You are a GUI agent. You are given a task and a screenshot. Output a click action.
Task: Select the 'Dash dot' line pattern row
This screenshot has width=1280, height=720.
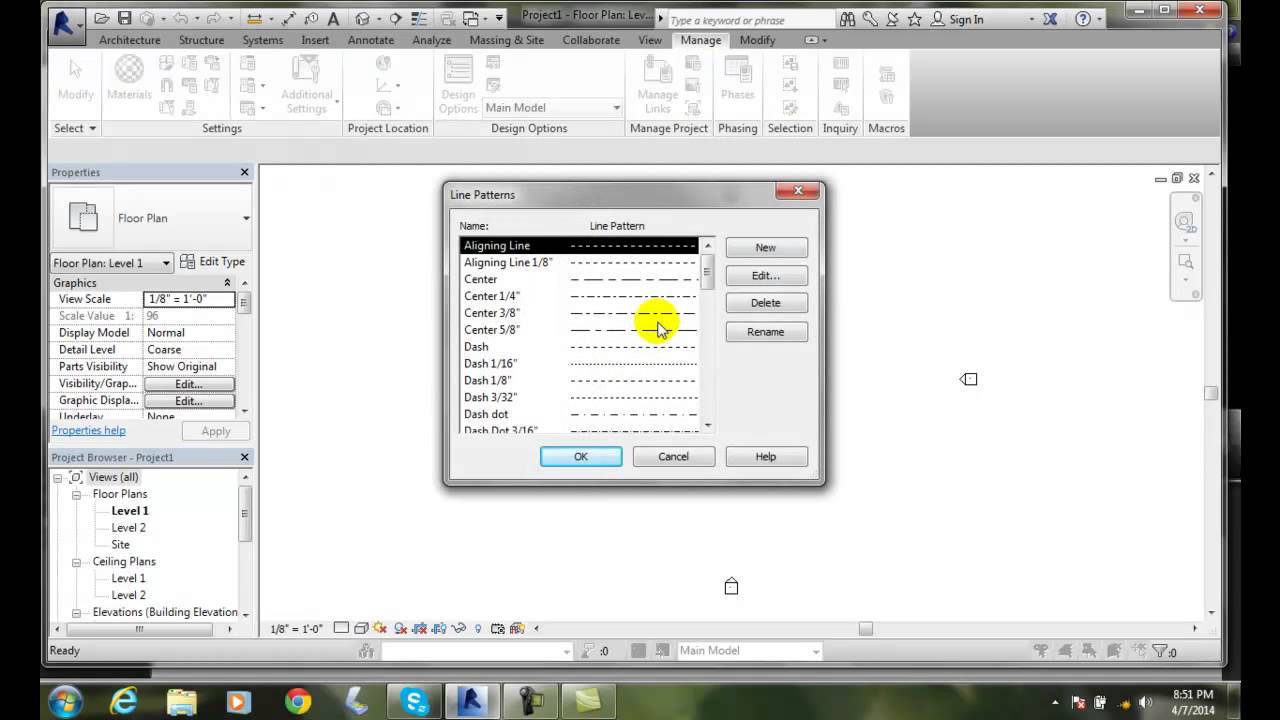point(579,414)
